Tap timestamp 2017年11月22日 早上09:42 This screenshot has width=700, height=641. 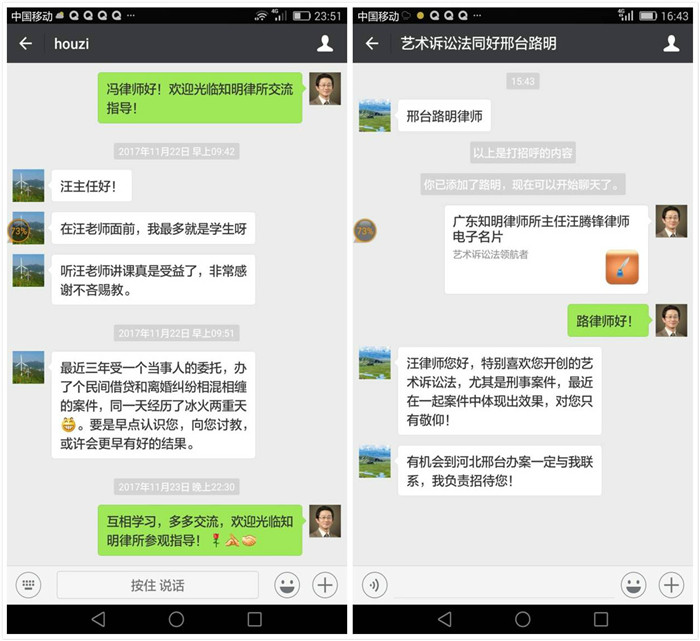176,151
